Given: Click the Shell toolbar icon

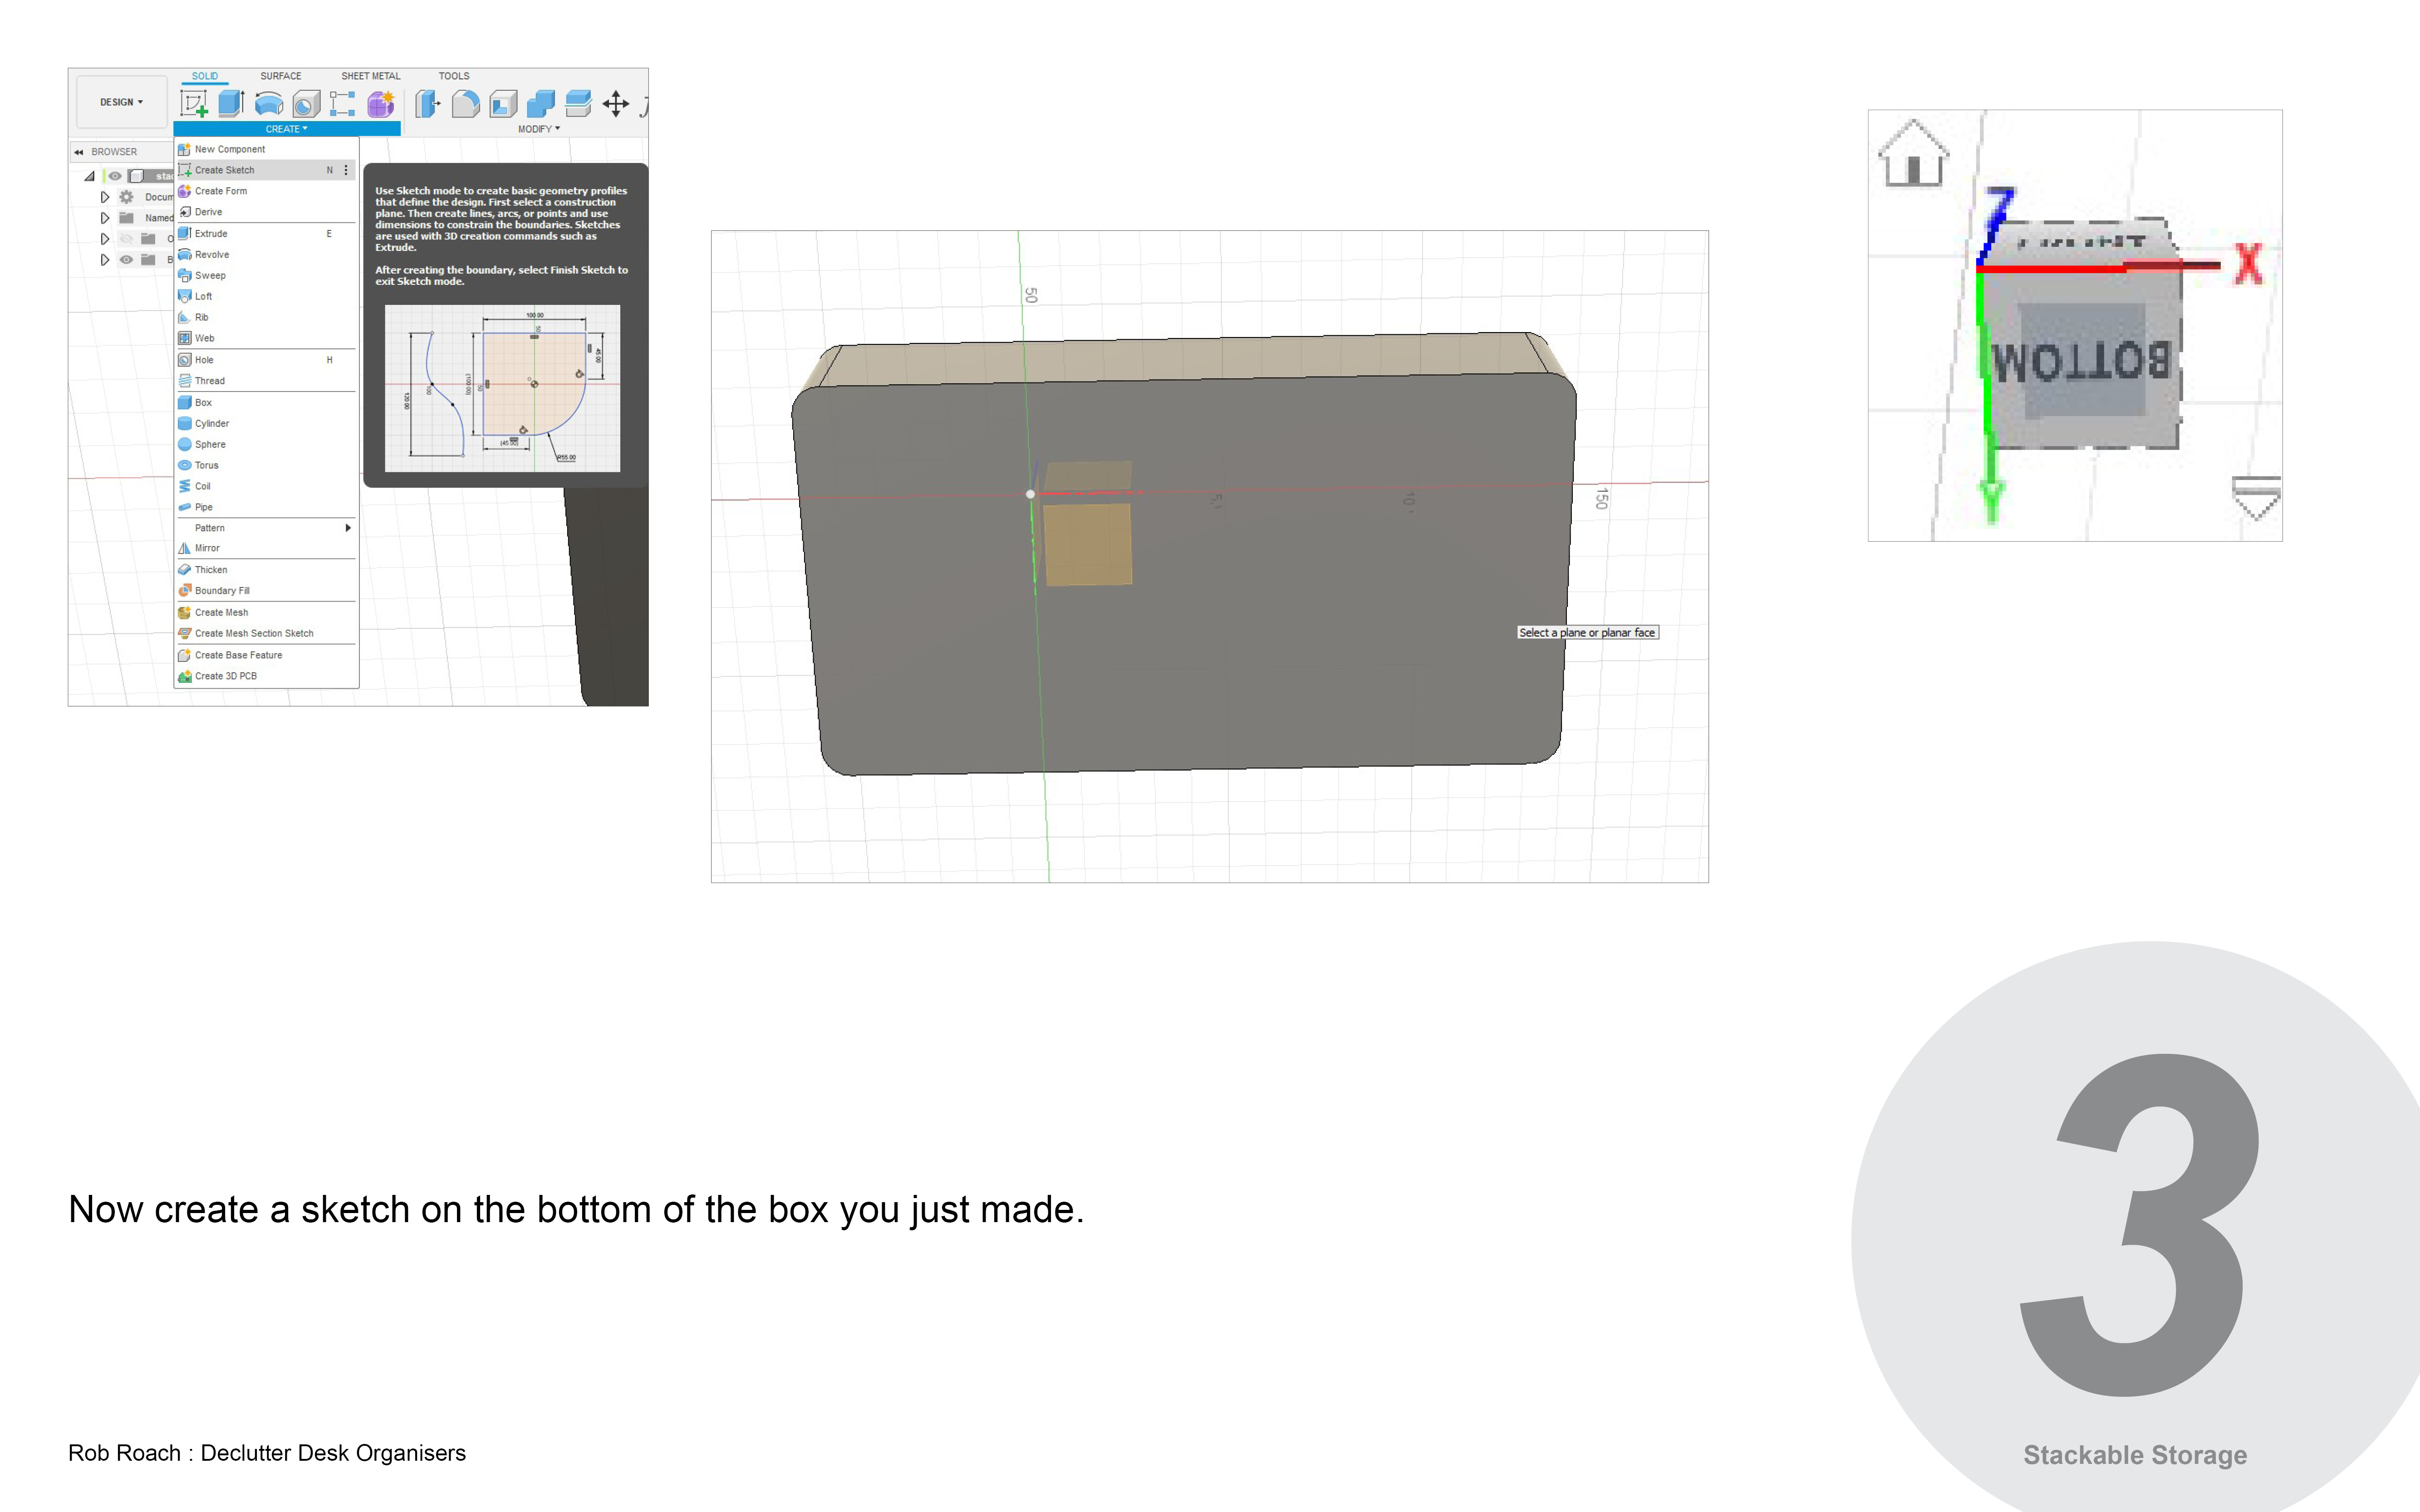Looking at the screenshot, I should tap(504, 103).
